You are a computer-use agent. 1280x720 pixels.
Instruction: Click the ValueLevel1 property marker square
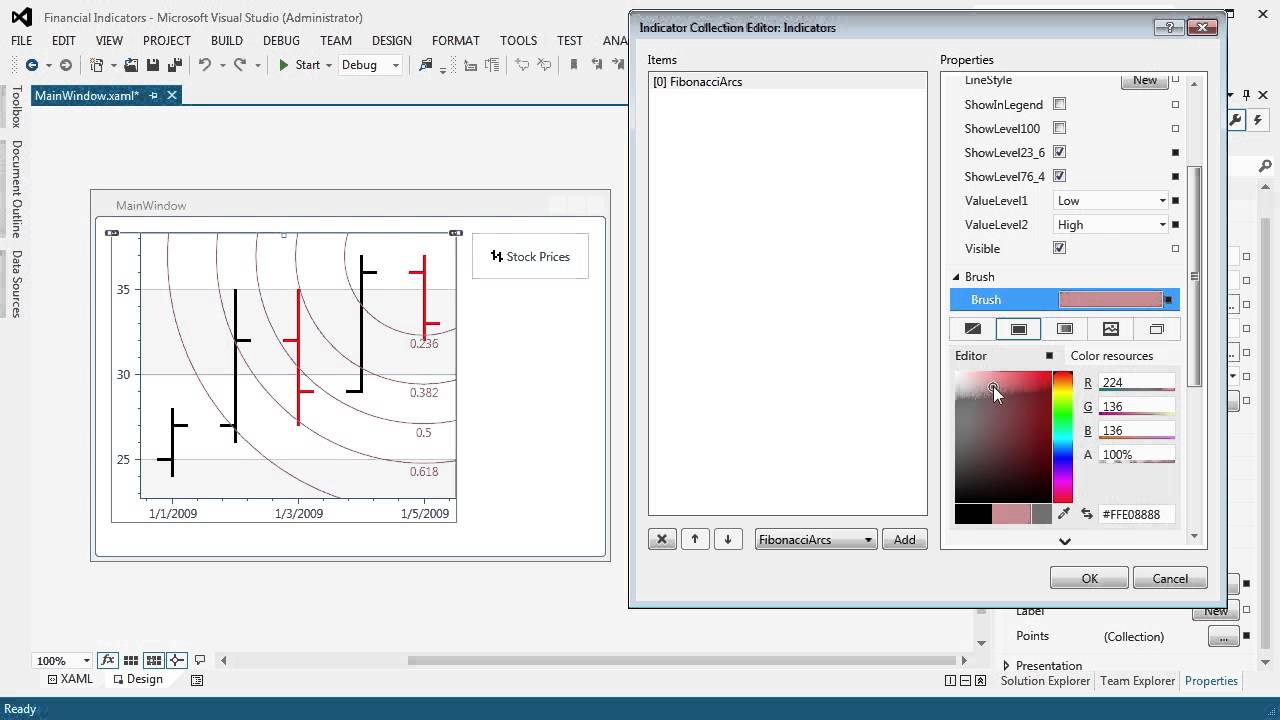point(1175,200)
